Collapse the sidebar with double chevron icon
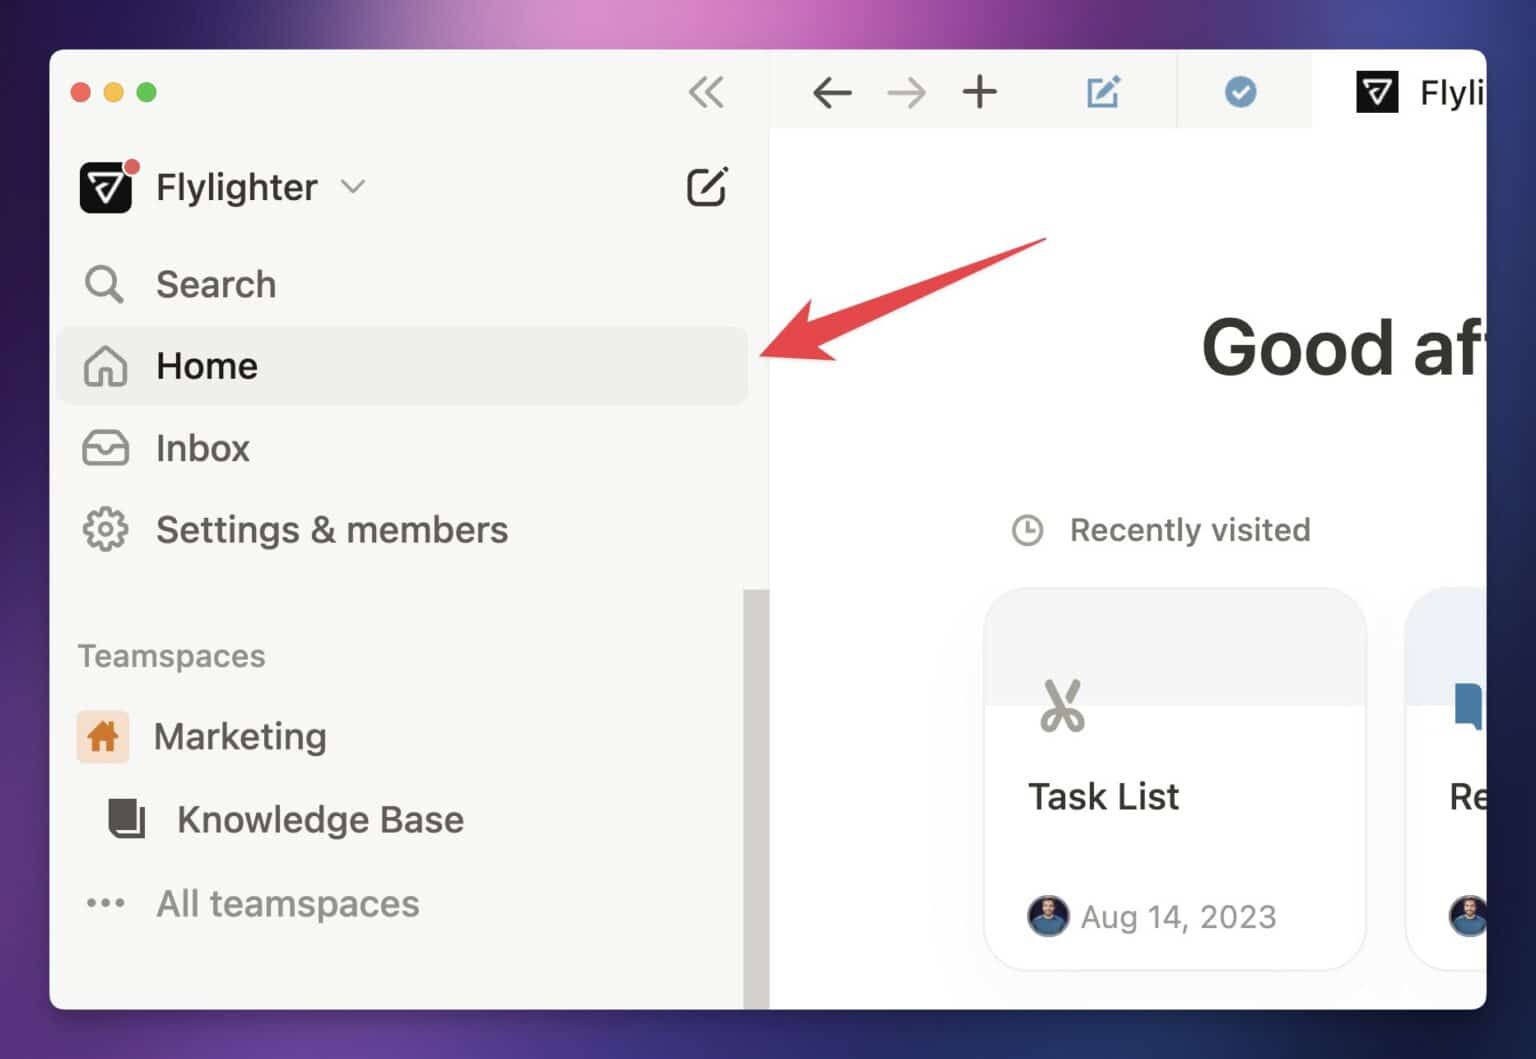Viewport: 1536px width, 1059px height. click(706, 93)
